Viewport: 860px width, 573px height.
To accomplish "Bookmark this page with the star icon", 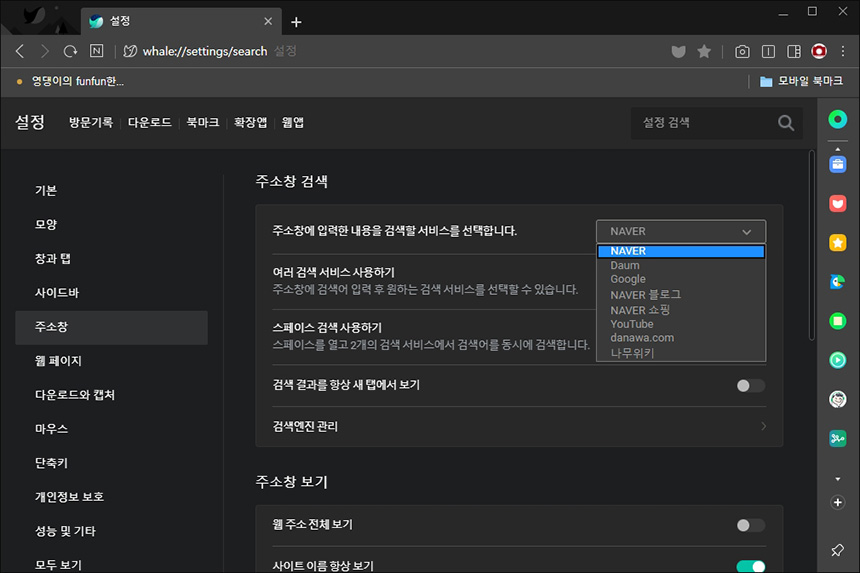I will pos(704,52).
